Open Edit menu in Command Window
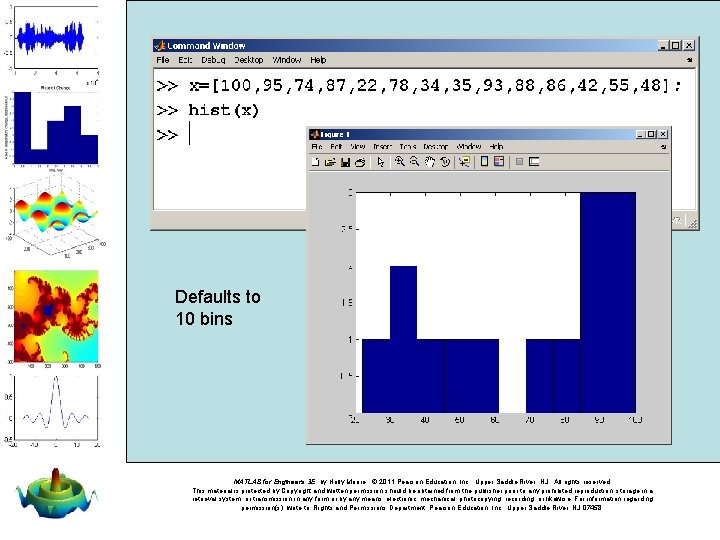720x540 pixels. coord(185,60)
